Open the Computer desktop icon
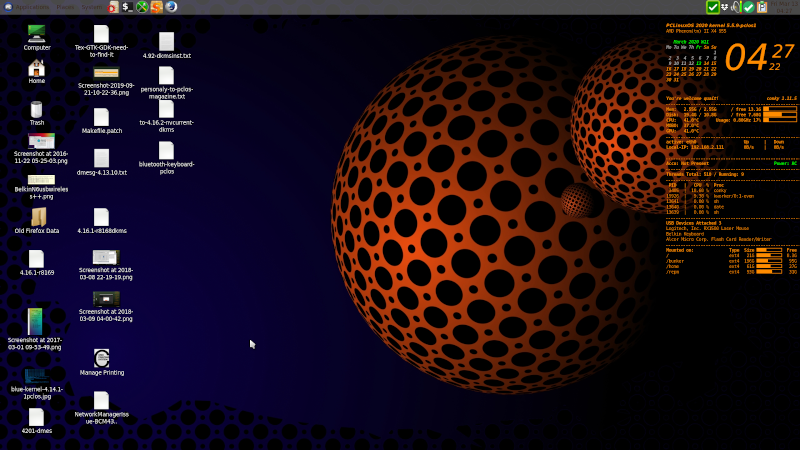 click(x=37, y=33)
